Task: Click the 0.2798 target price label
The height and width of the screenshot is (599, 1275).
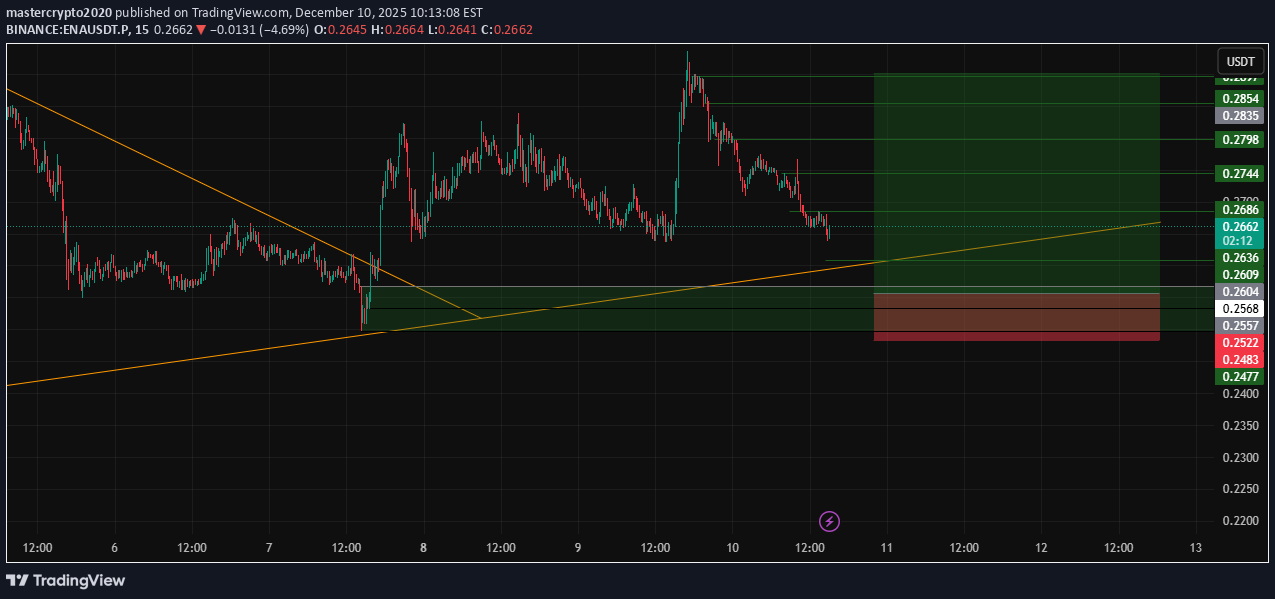Action: (x=1239, y=140)
